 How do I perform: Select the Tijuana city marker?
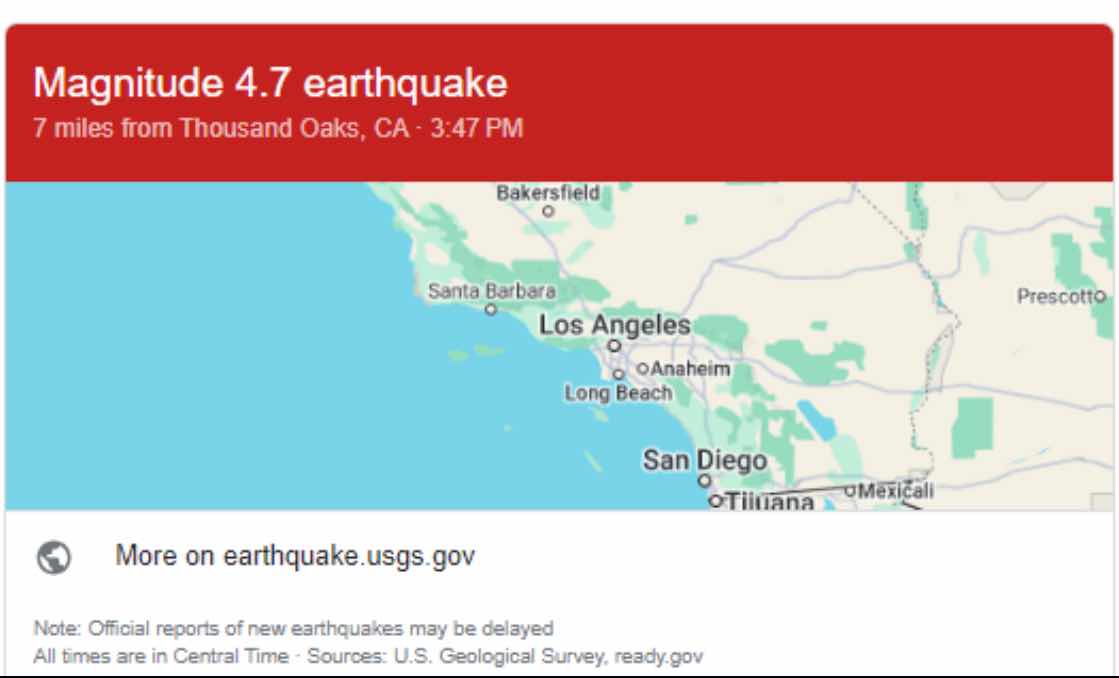716,500
